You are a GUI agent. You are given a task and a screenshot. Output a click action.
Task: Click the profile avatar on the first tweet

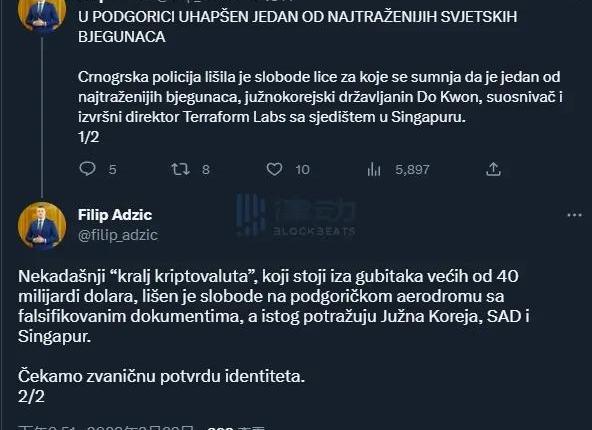pos(42,15)
